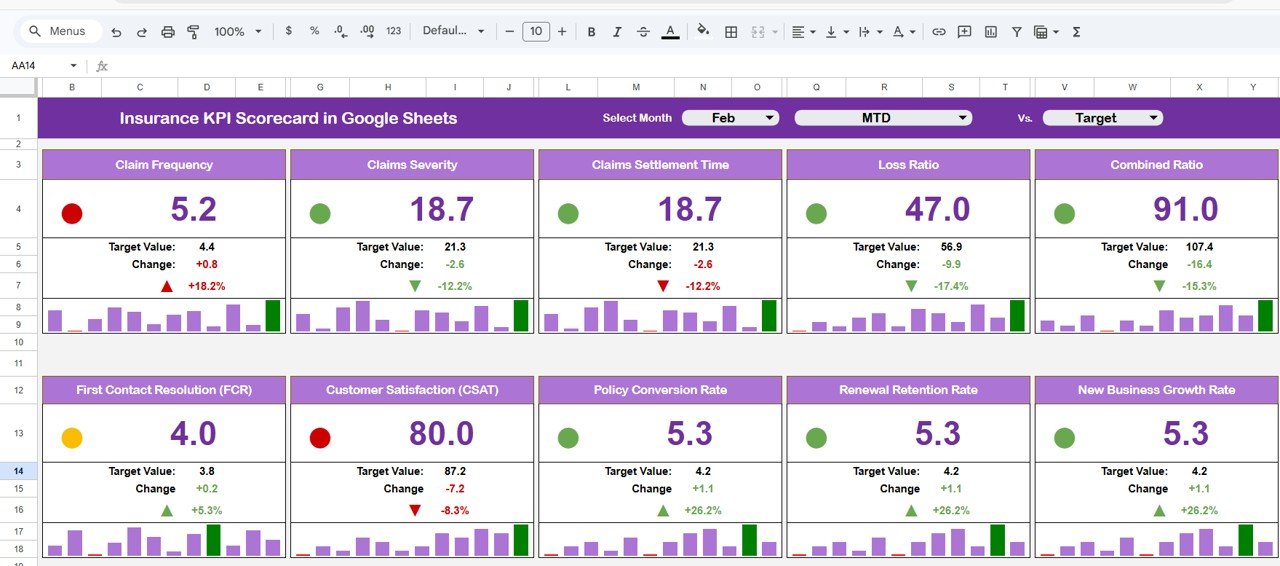Open the Menus search box
1280x566 pixels.
click(60, 32)
